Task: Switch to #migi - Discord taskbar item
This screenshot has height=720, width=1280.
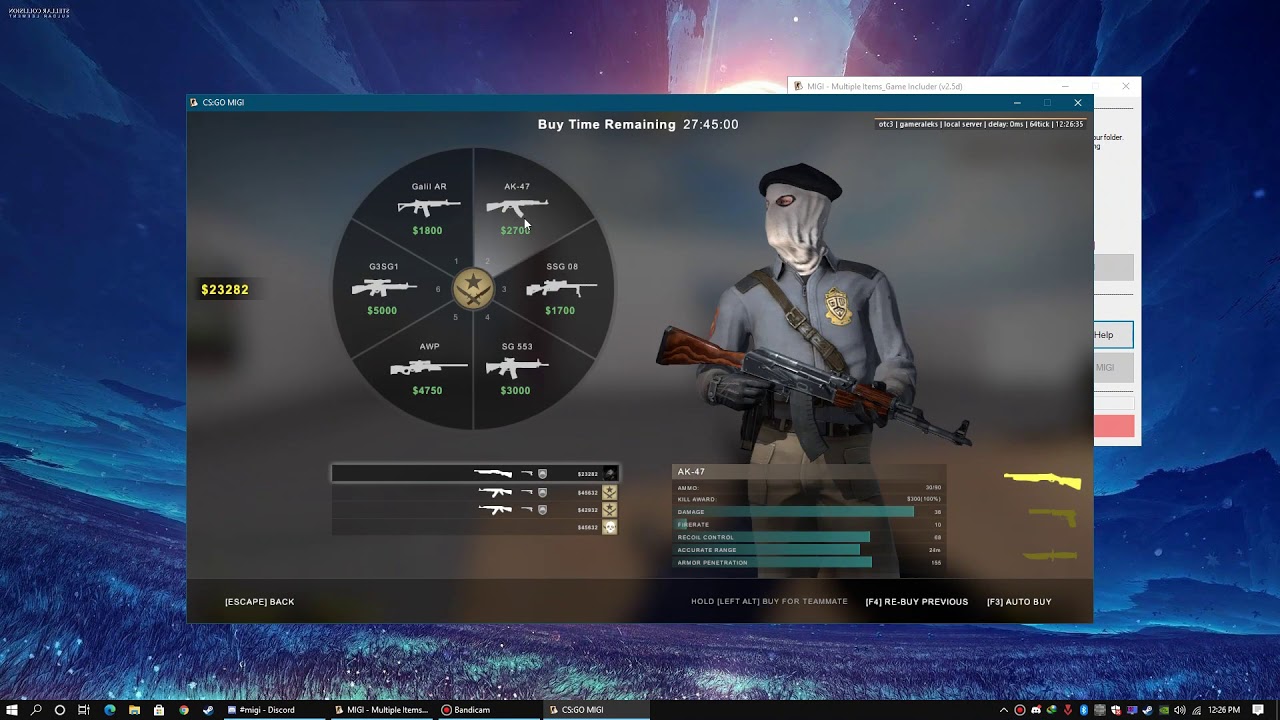Action: tap(274, 710)
